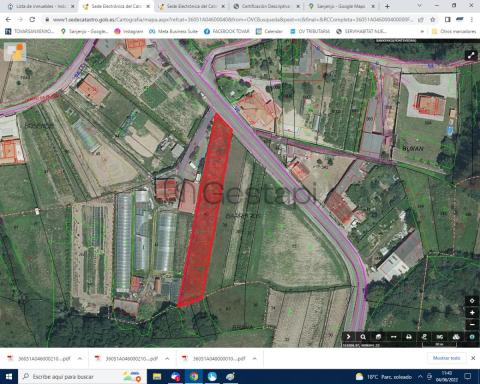This screenshot has height=384, width=480.
Task: Share this page icon in address bar
Action: click(421, 20)
